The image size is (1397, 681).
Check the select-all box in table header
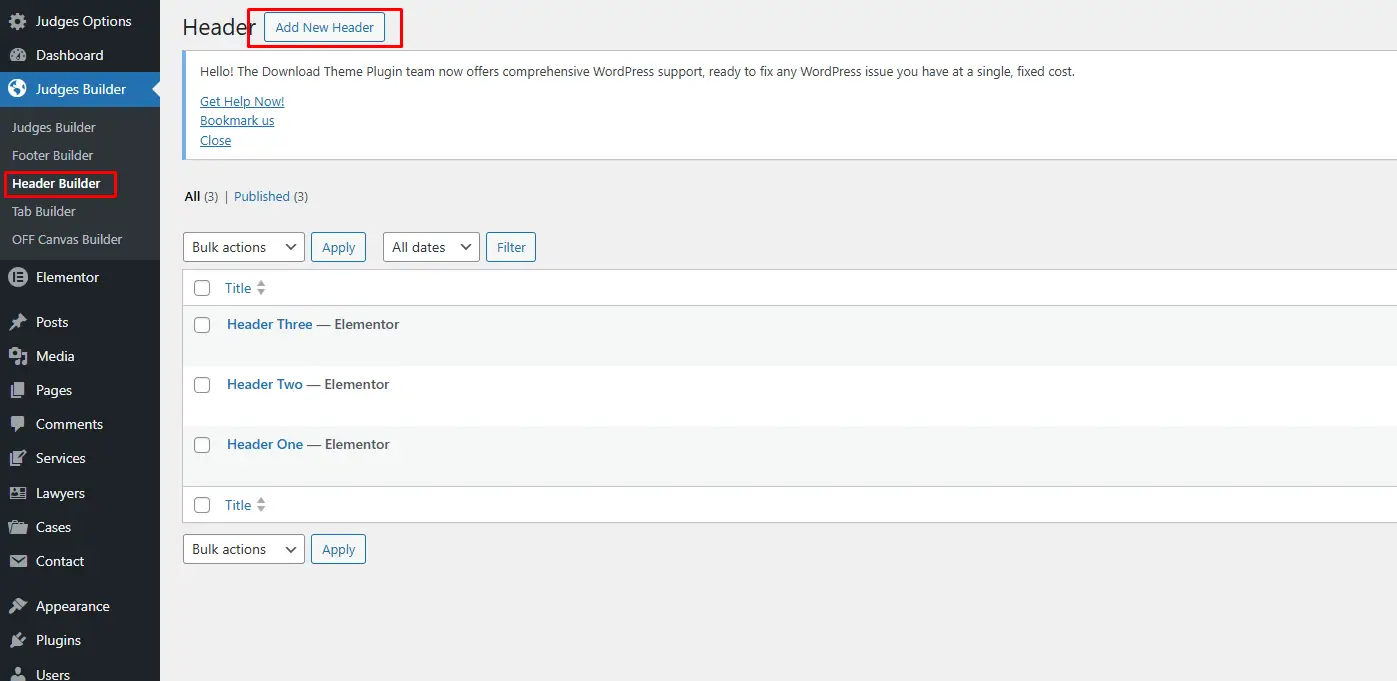point(202,288)
